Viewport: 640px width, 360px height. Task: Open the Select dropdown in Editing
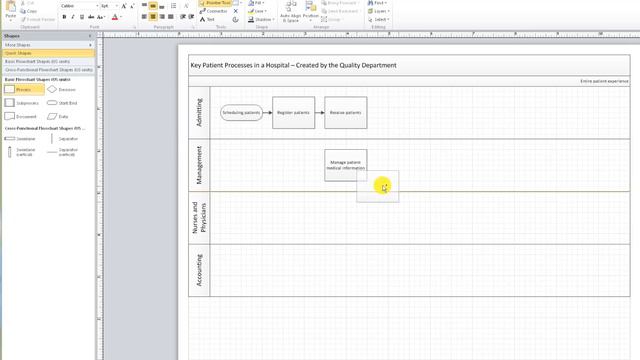[x=378, y=19]
